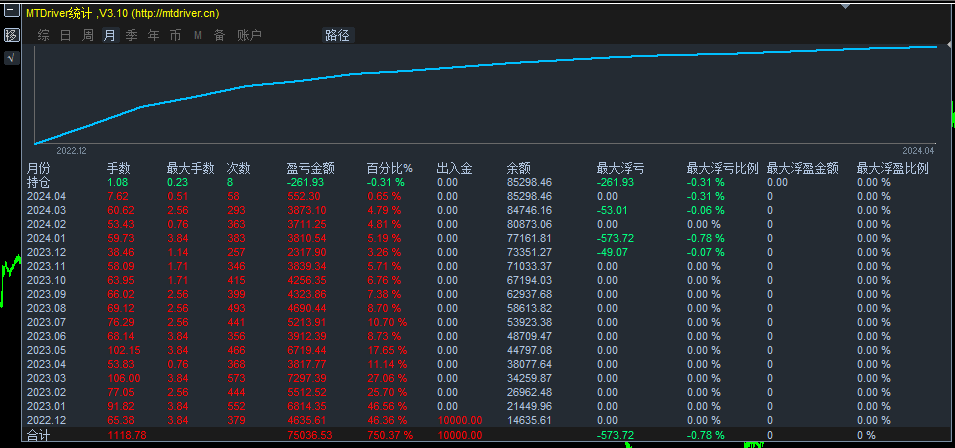The width and height of the screenshot is (955, 448).
Task: Switch to the 季 quarterly tab
Action: tap(132, 35)
